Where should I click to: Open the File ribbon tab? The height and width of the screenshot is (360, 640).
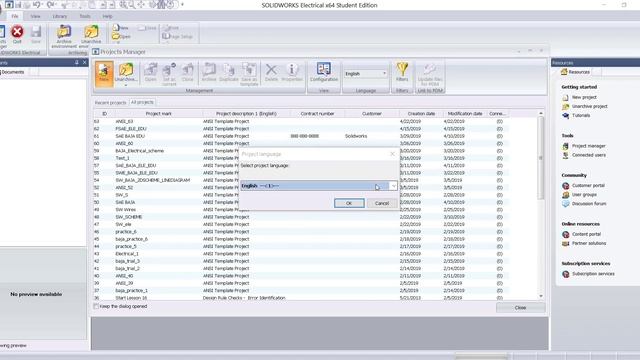coord(15,16)
